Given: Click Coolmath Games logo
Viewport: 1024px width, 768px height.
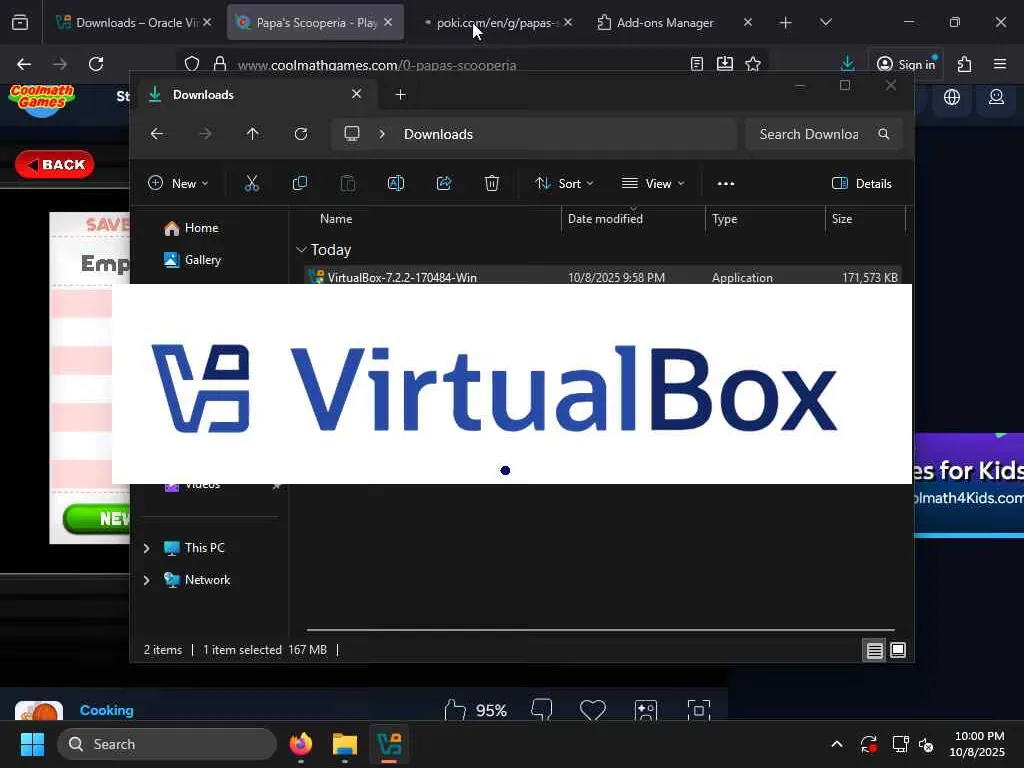Looking at the screenshot, I should tap(42, 100).
